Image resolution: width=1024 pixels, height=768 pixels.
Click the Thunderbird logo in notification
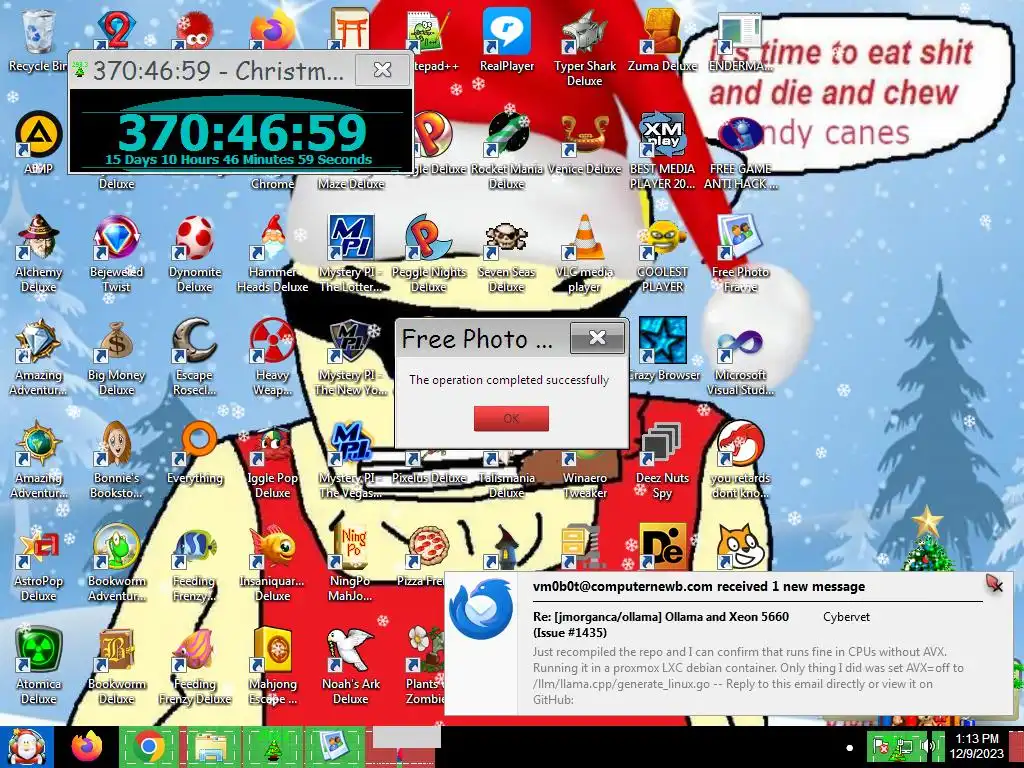(481, 609)
